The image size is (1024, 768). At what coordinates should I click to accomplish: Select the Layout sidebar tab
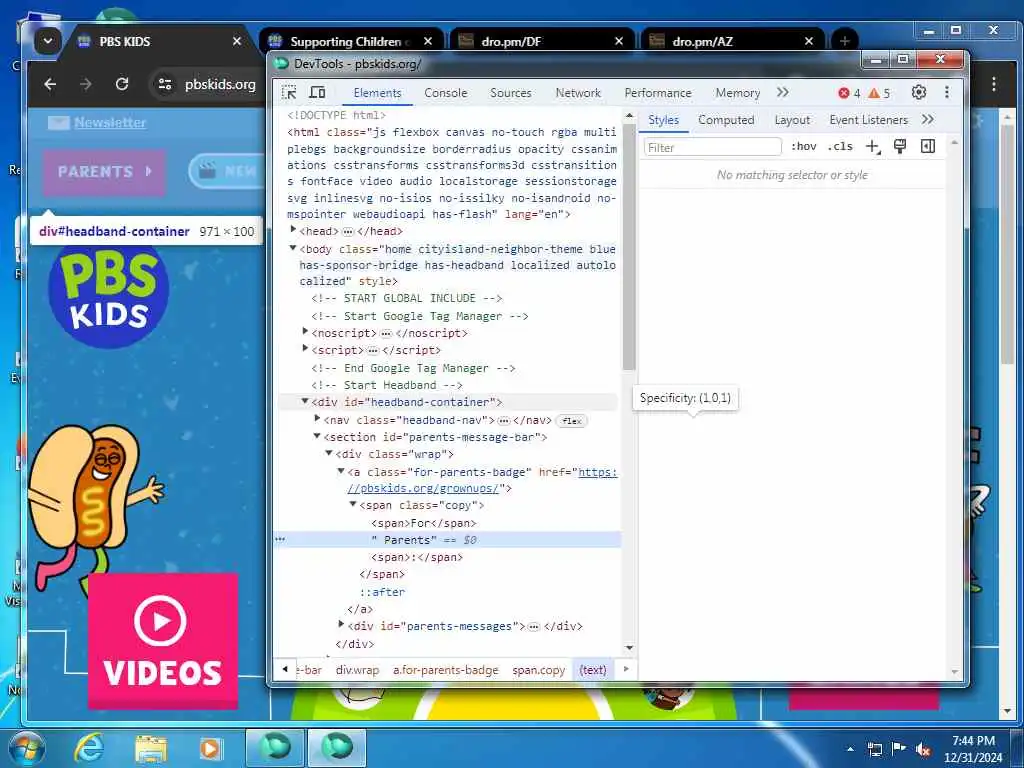pos(792,120)
